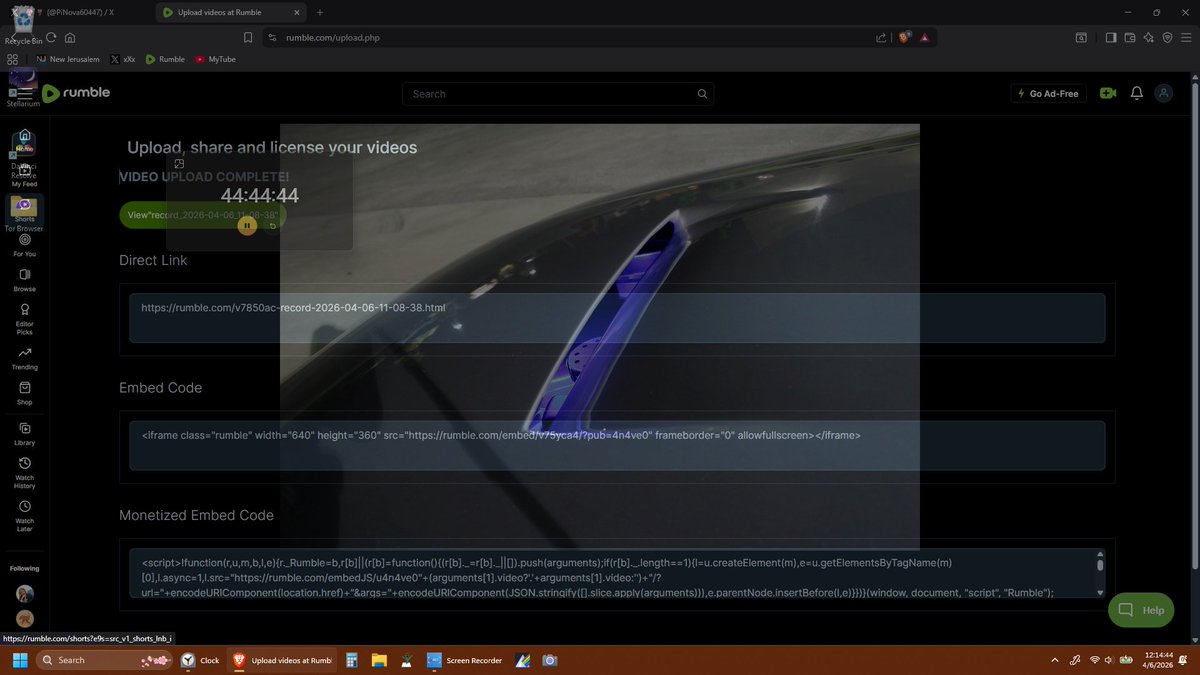This screenshot has height=675, width=1200.
Task: Select the Upload videos at Rumble tab
Action: [229, 12]
